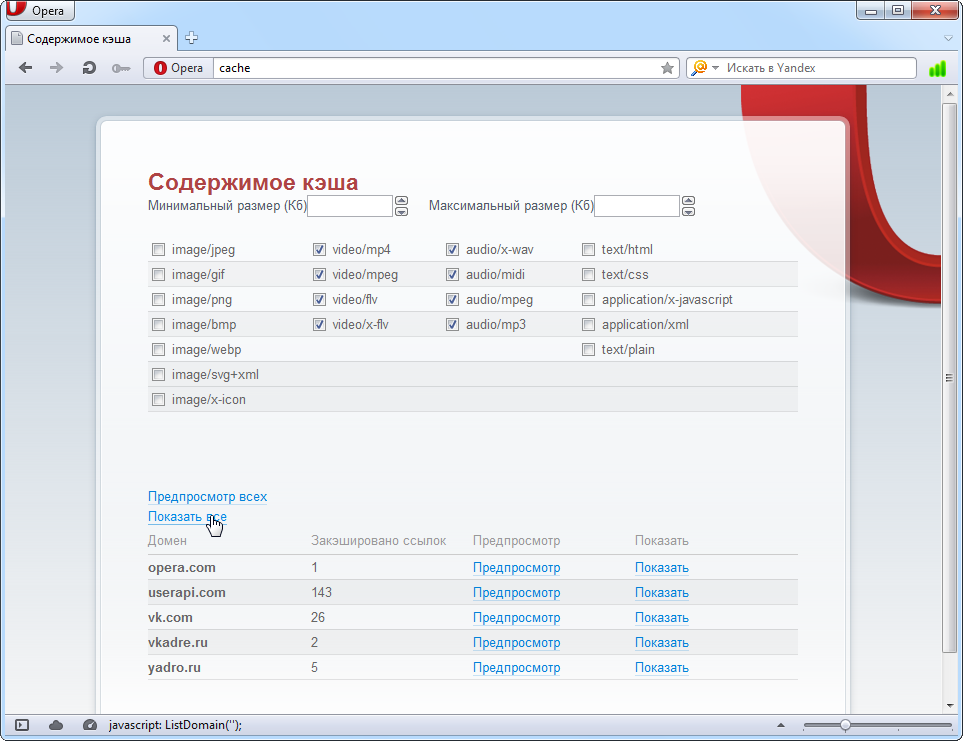Select the Содержимое кэша tab

tap(92, 39)
